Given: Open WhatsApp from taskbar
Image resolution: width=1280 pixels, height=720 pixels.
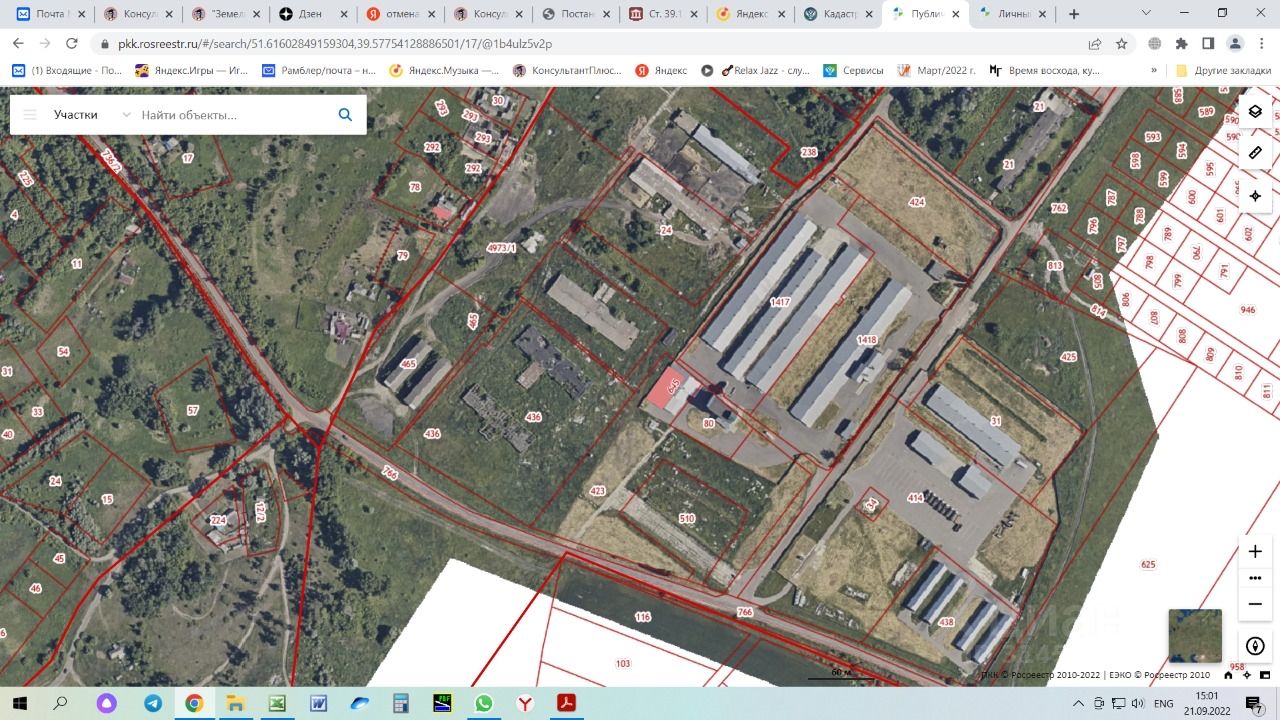Looking at the screenshot, I should (484, 703).
